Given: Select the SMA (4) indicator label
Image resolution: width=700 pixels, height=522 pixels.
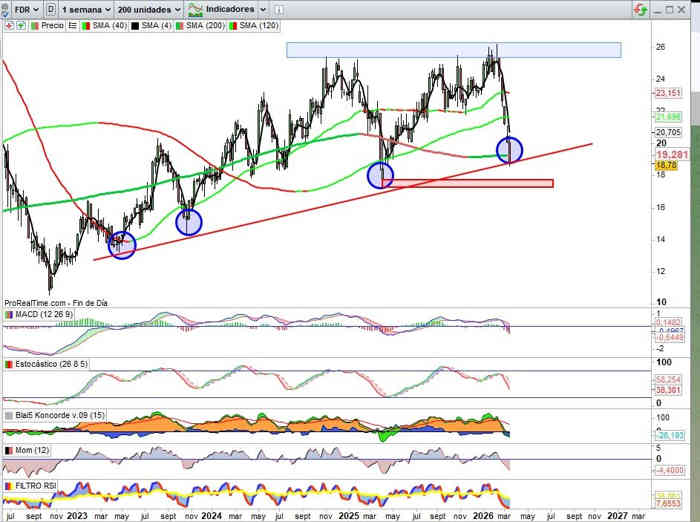Looking at the screenshot, I should (154, 24).
